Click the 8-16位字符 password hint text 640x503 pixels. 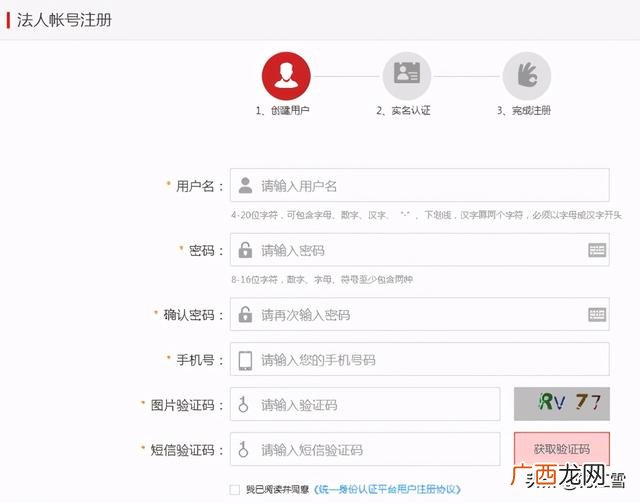coord(322,279)
